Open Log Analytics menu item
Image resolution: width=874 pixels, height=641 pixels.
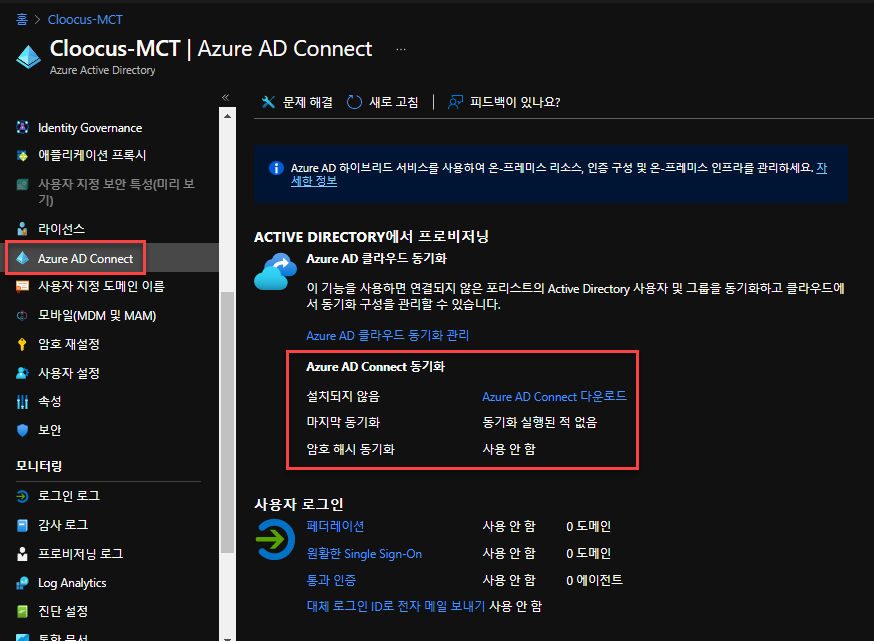coord(72,583)
